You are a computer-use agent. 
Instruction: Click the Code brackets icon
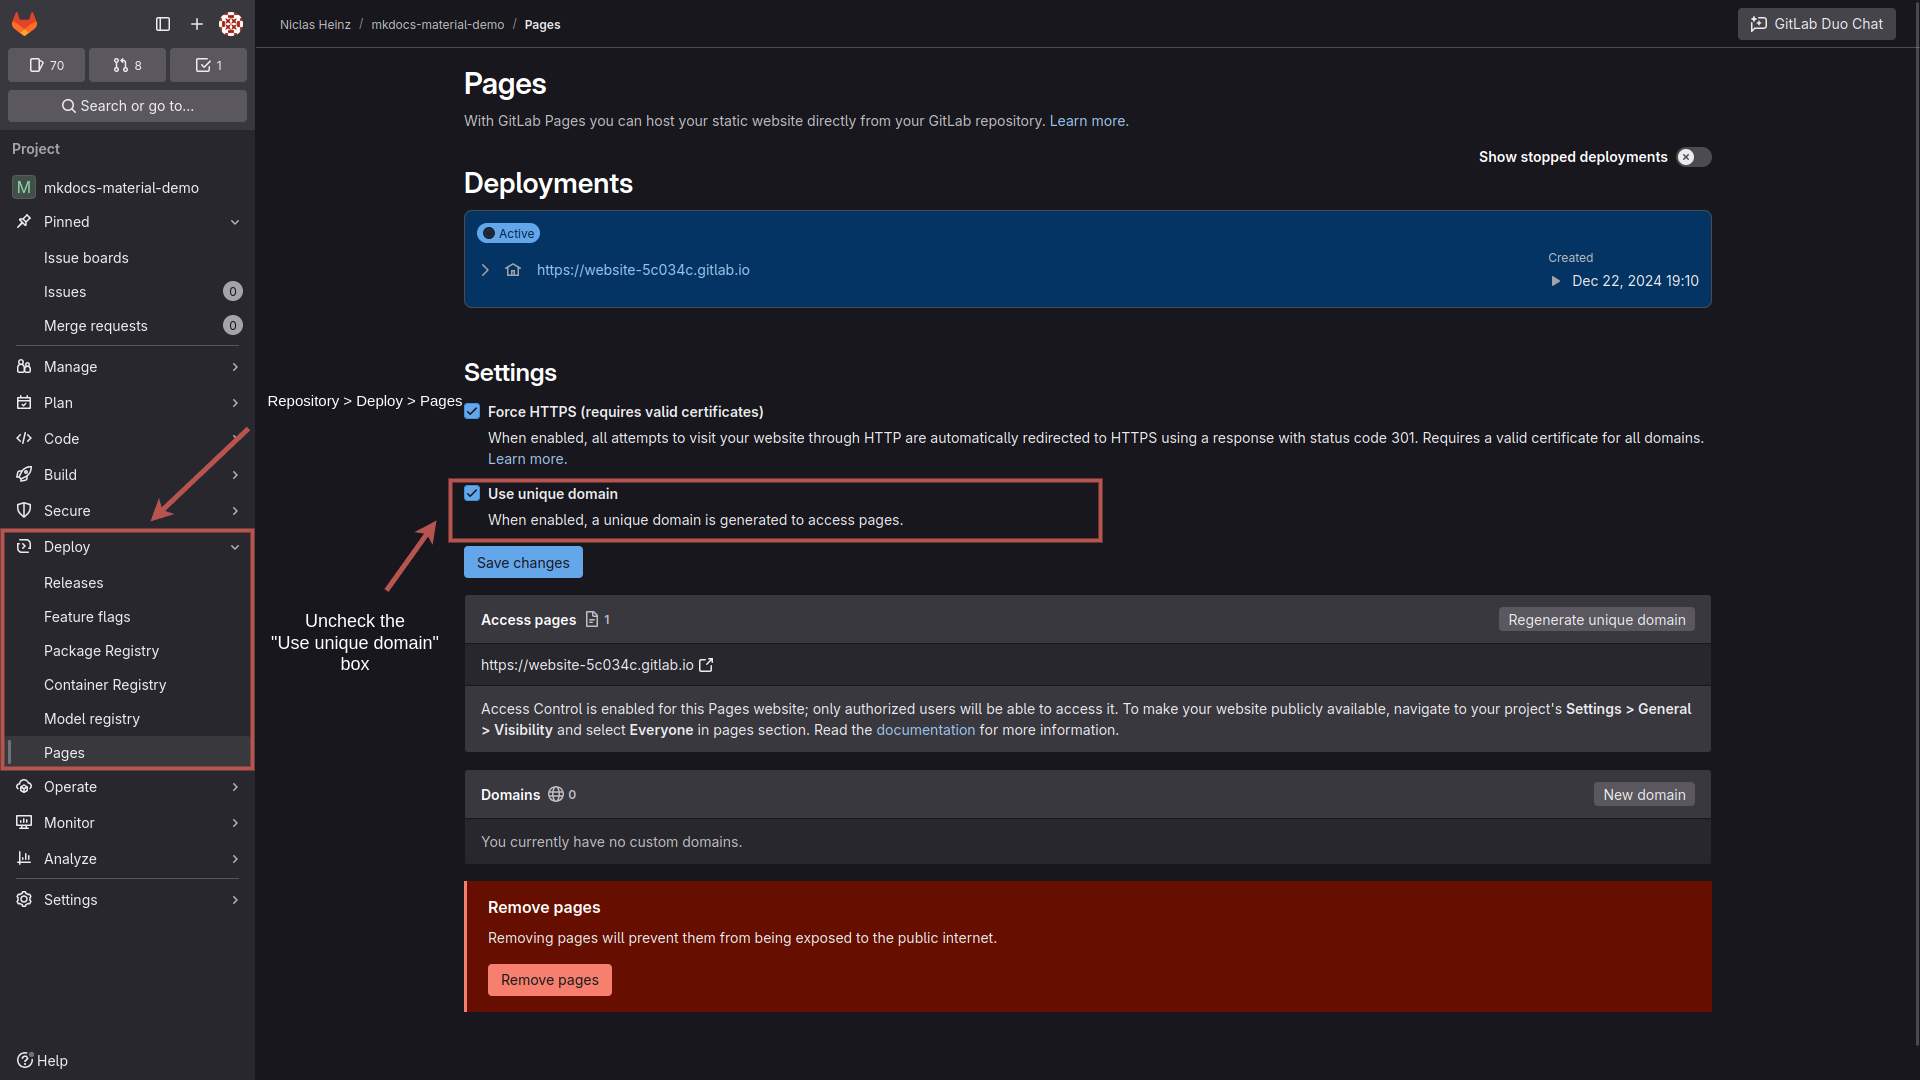[x=24, y=439]
